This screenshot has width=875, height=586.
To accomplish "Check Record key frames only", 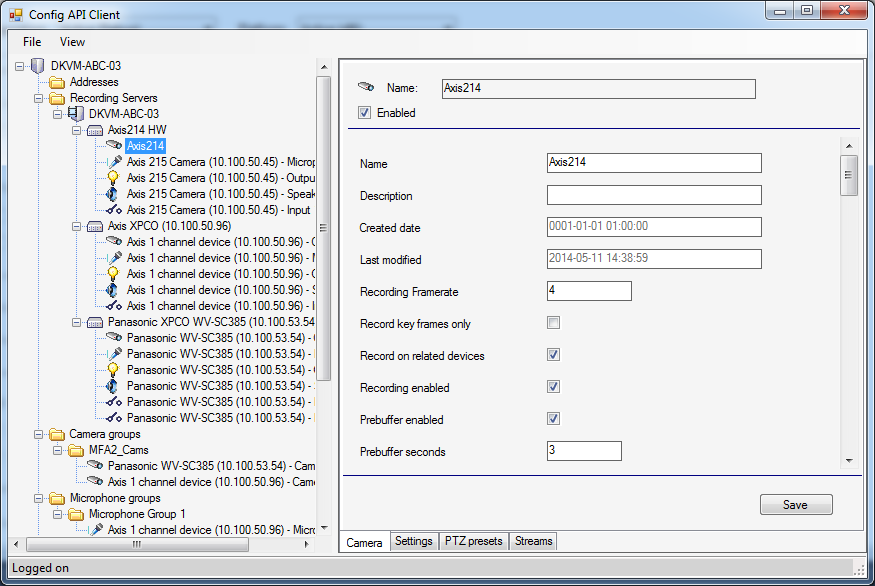I will [x=553, y=323].
